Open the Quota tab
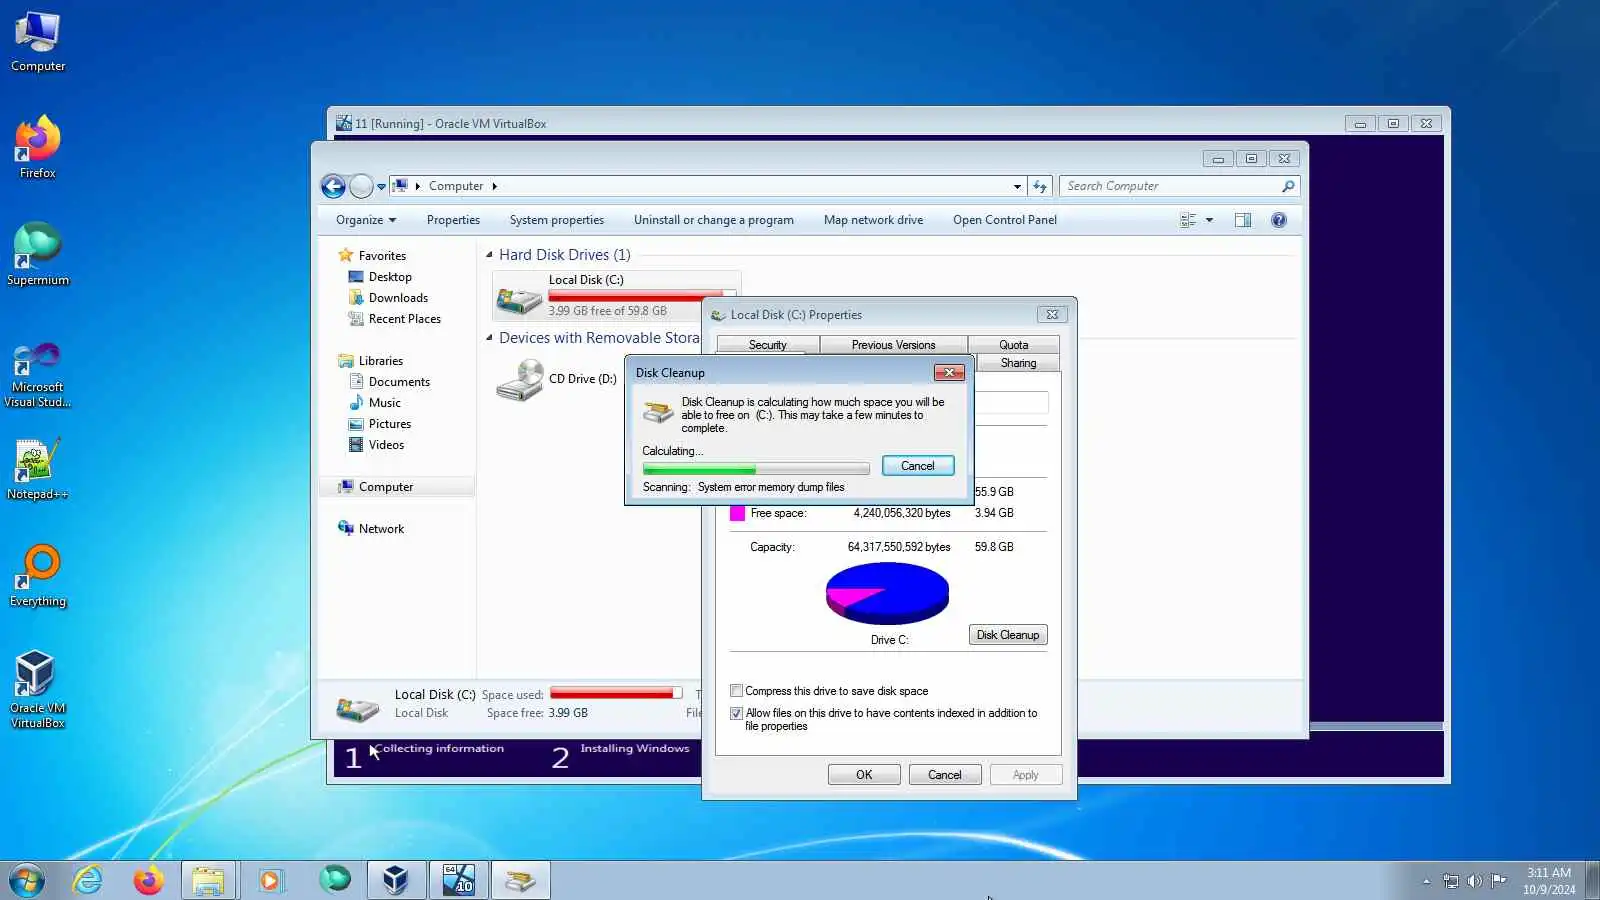 point(1013,345)
